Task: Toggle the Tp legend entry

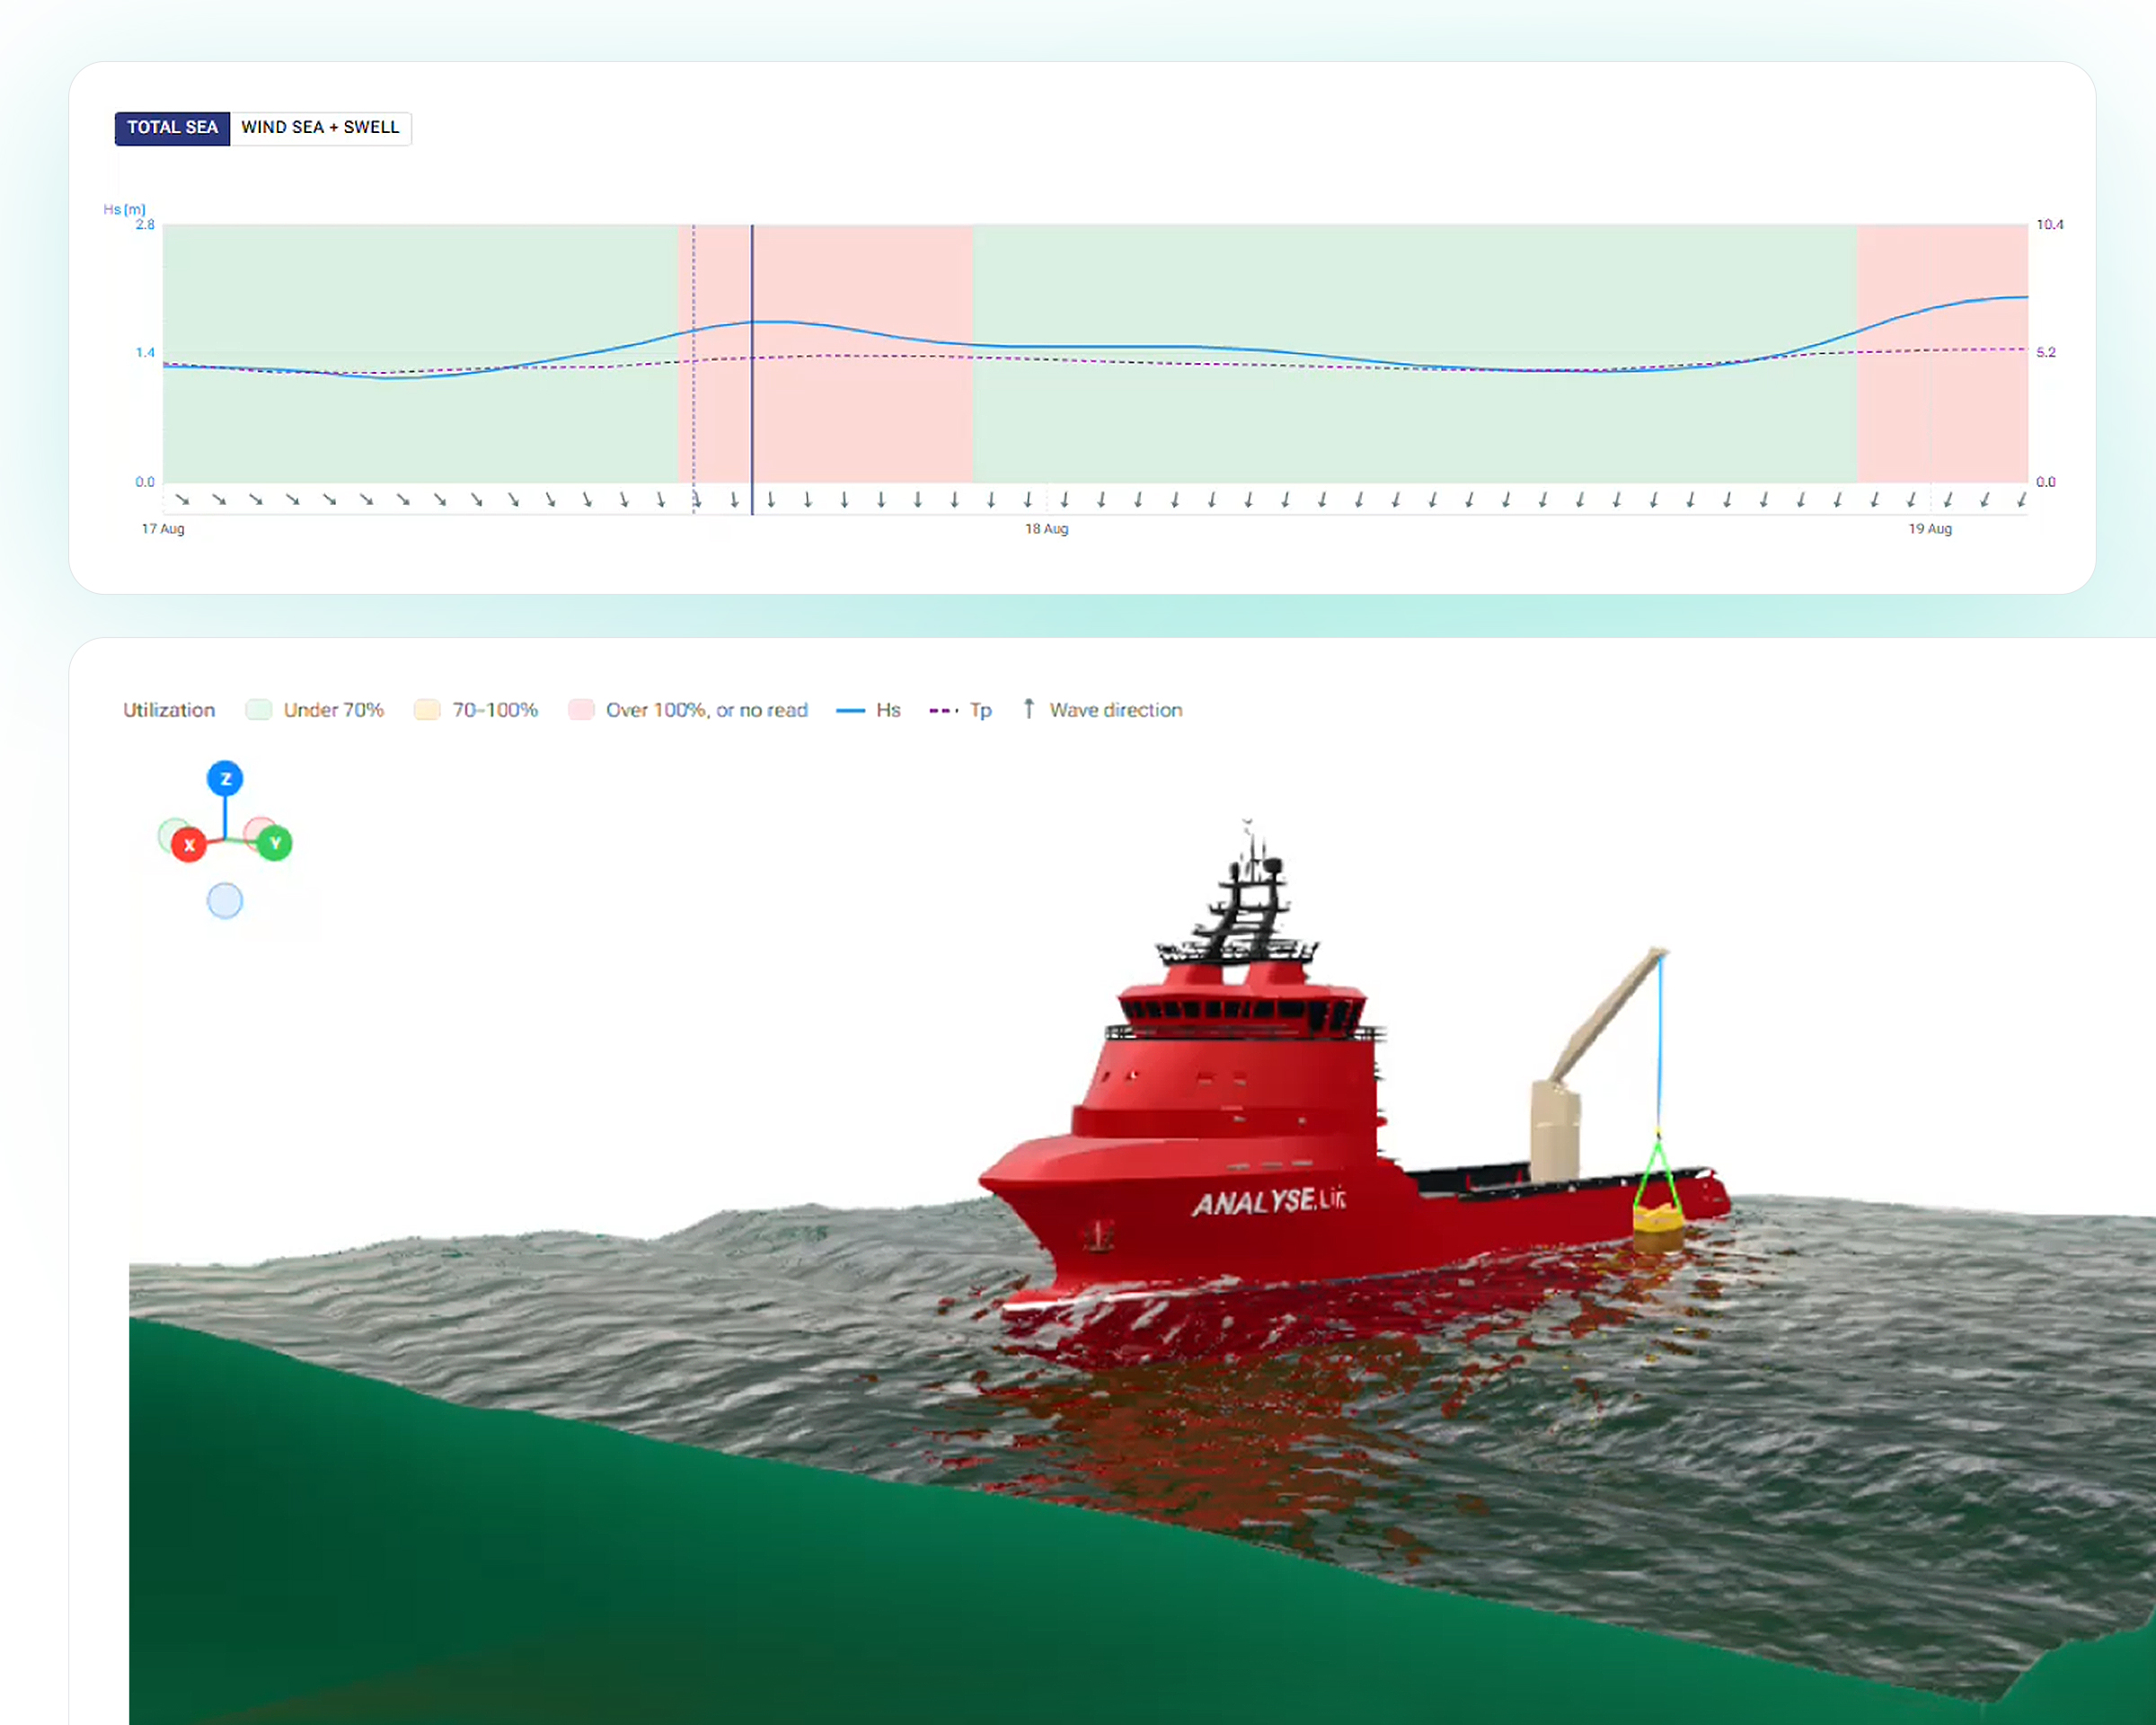Action: tap(961, 710)
